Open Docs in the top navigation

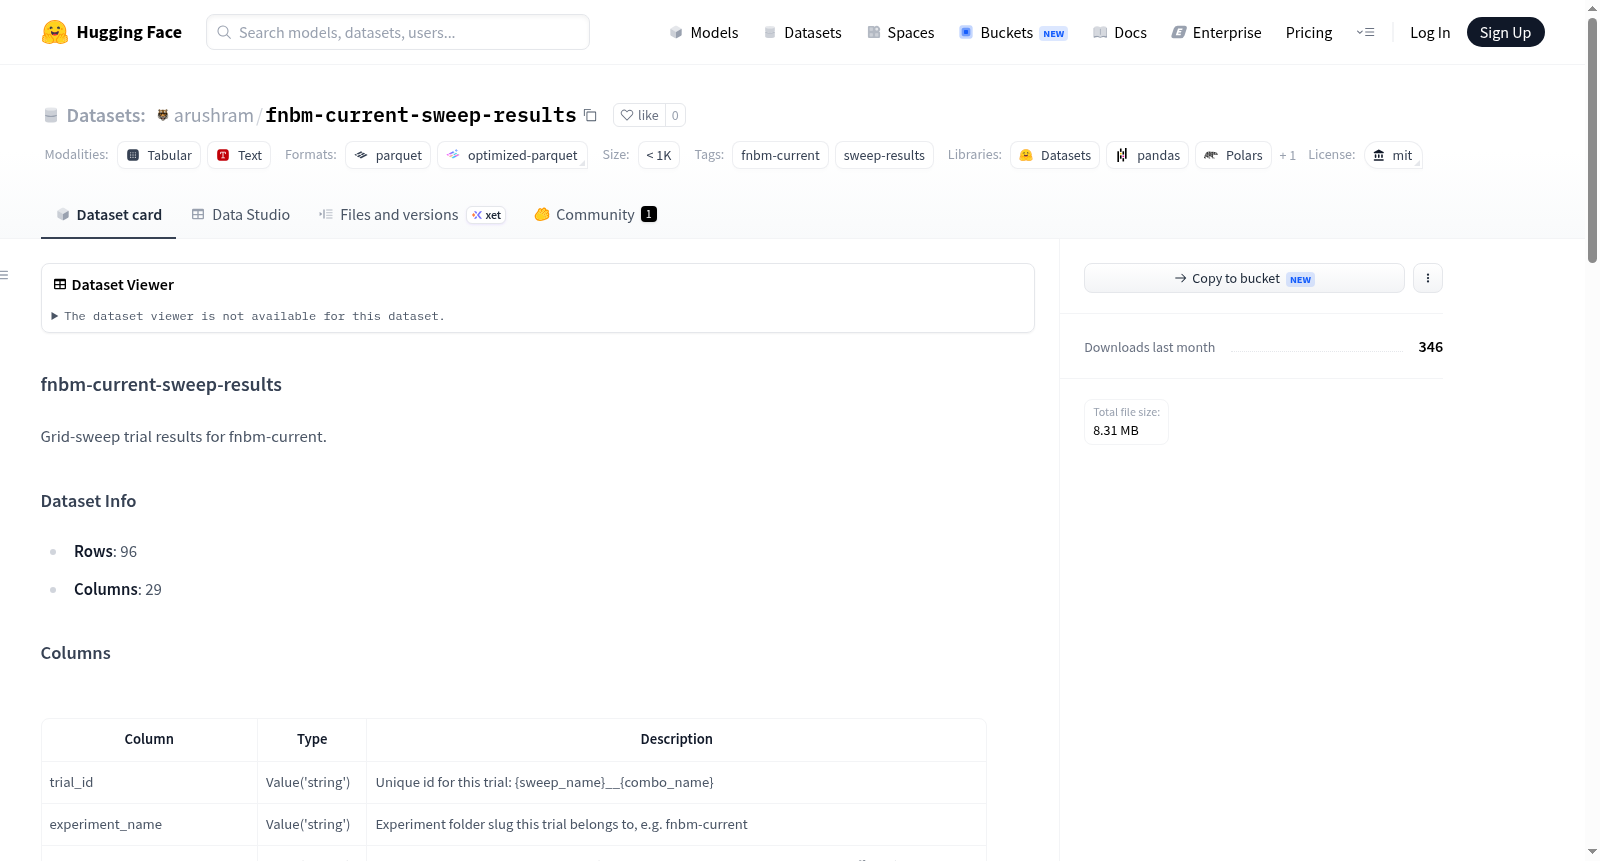tap(1120, 32)
